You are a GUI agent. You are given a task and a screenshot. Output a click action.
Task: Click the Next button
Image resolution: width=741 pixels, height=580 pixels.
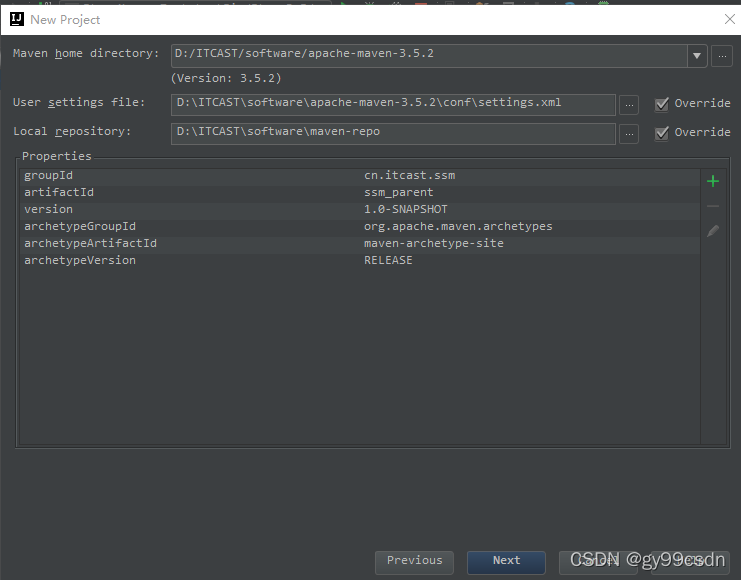[x=506, y=561]
